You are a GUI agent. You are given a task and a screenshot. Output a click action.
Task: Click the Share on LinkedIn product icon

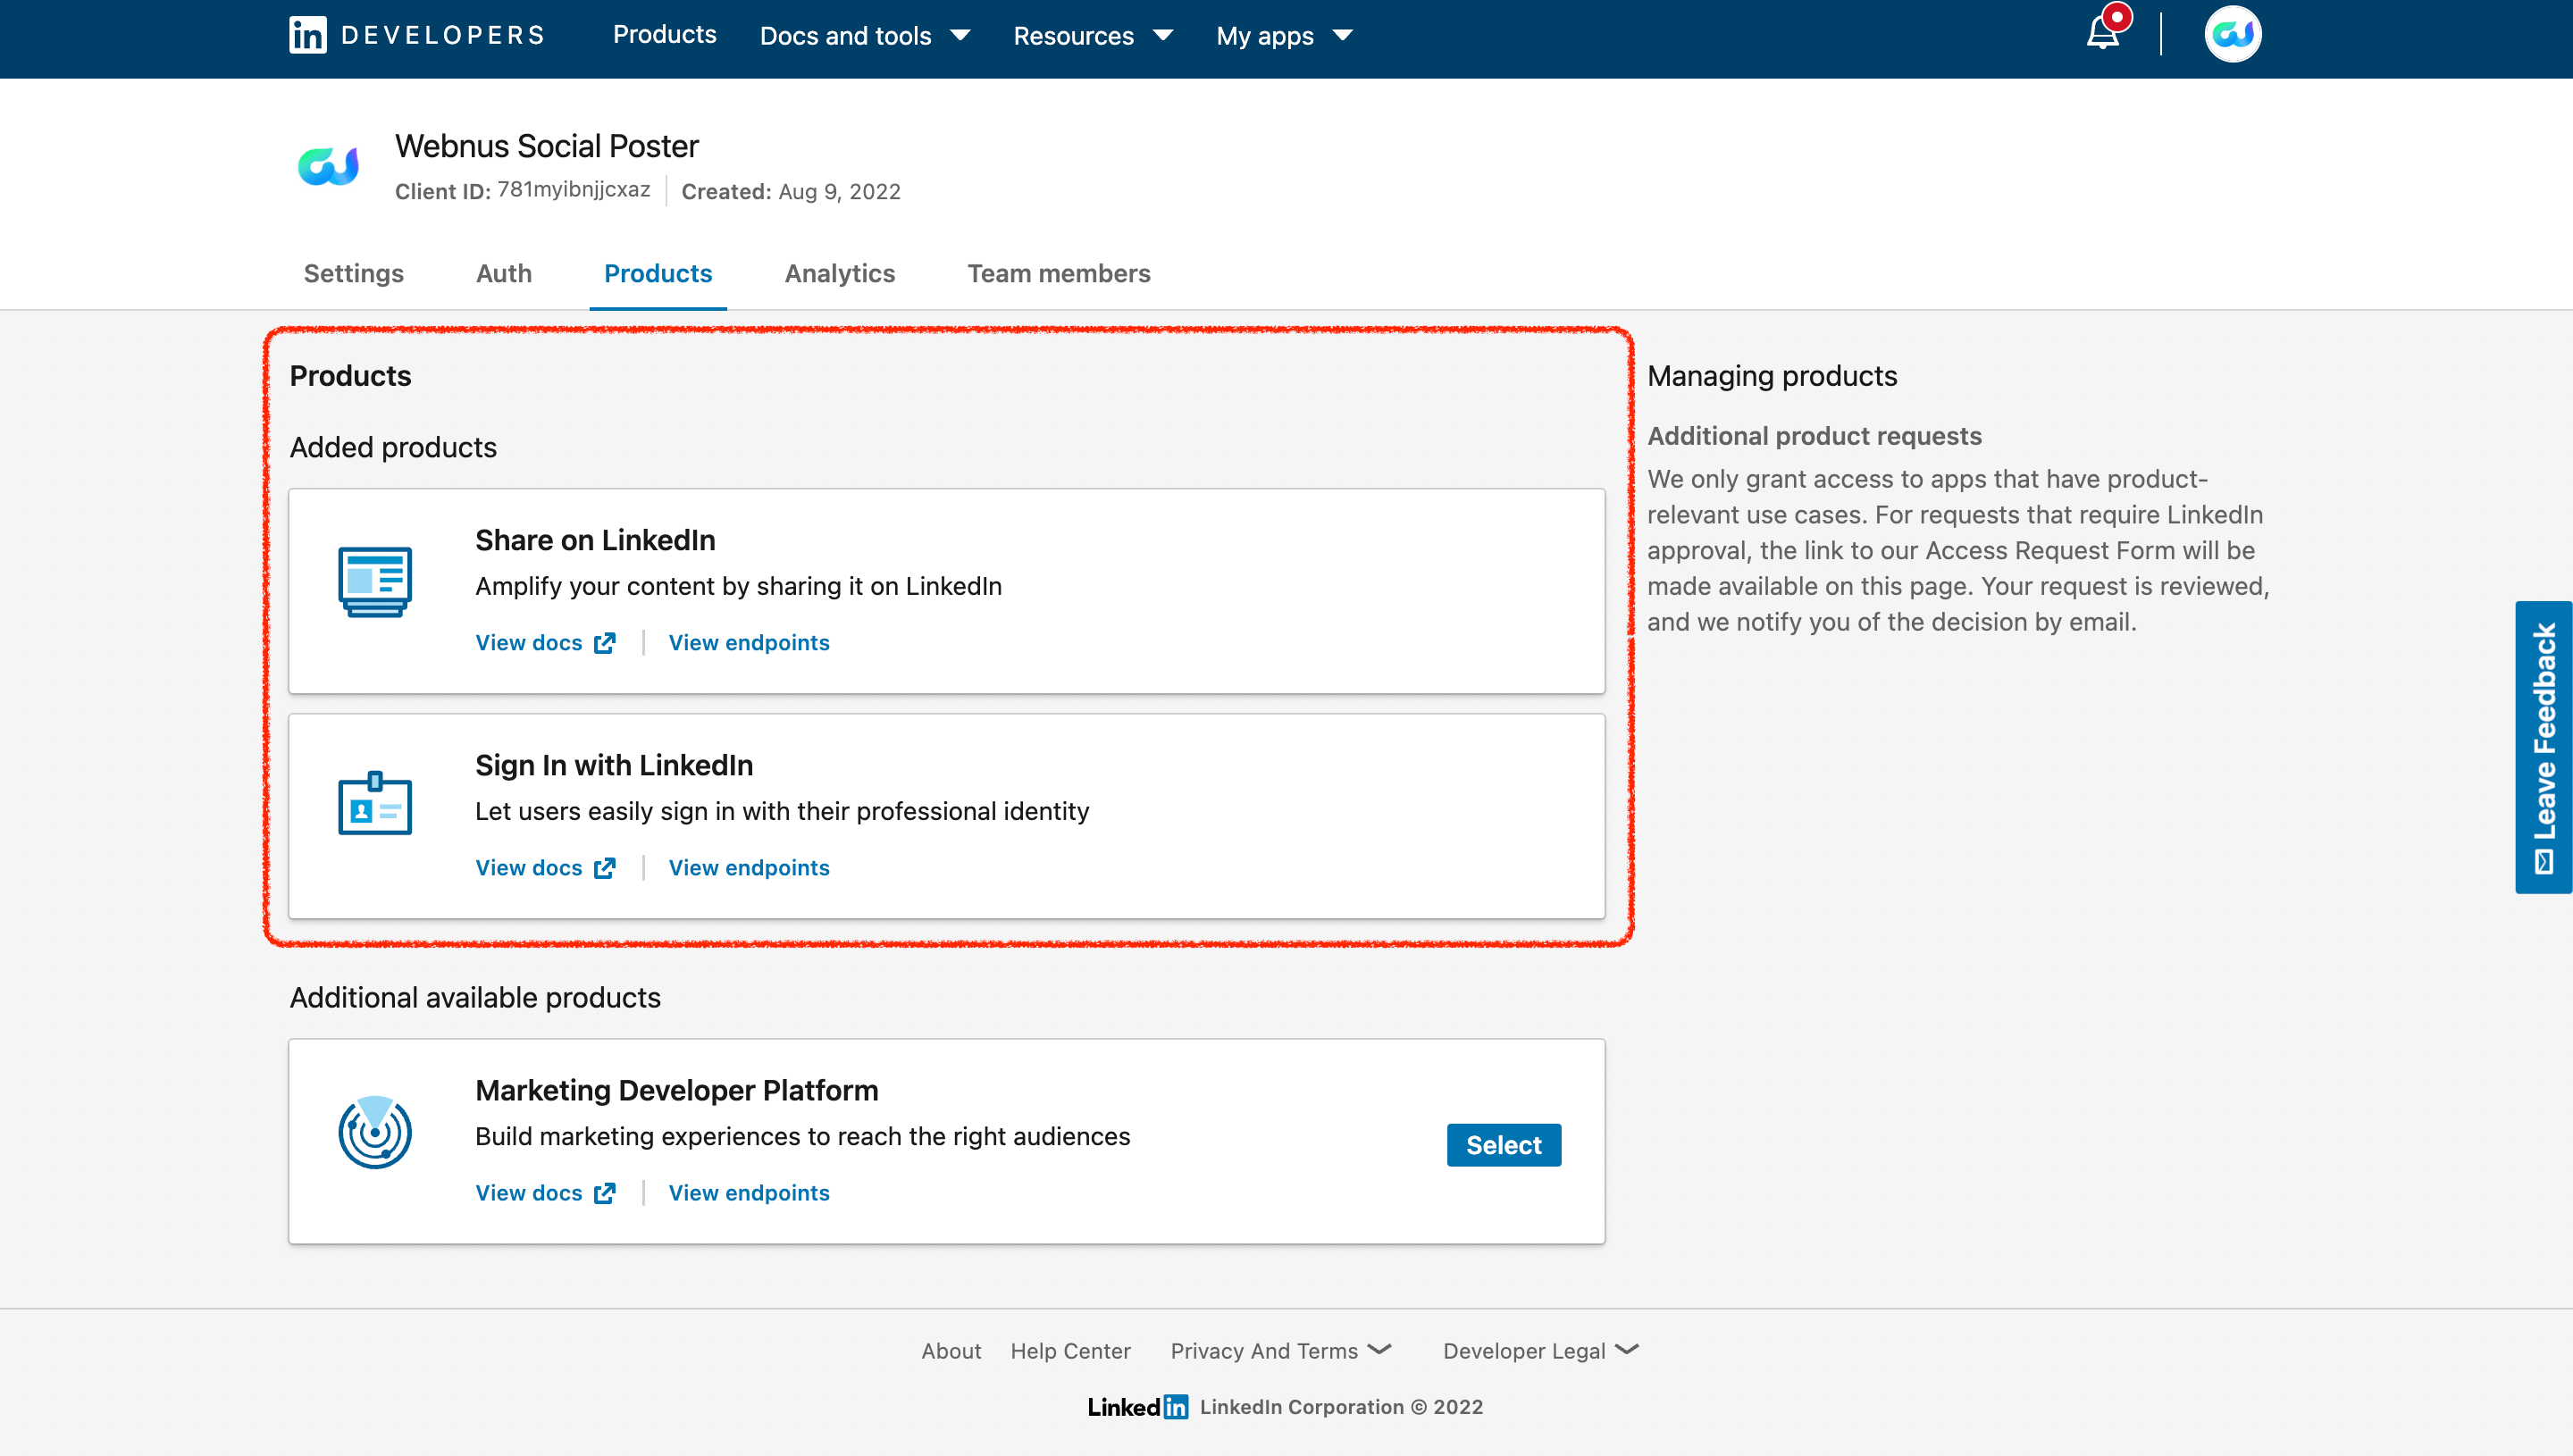(x=375, y=582)
